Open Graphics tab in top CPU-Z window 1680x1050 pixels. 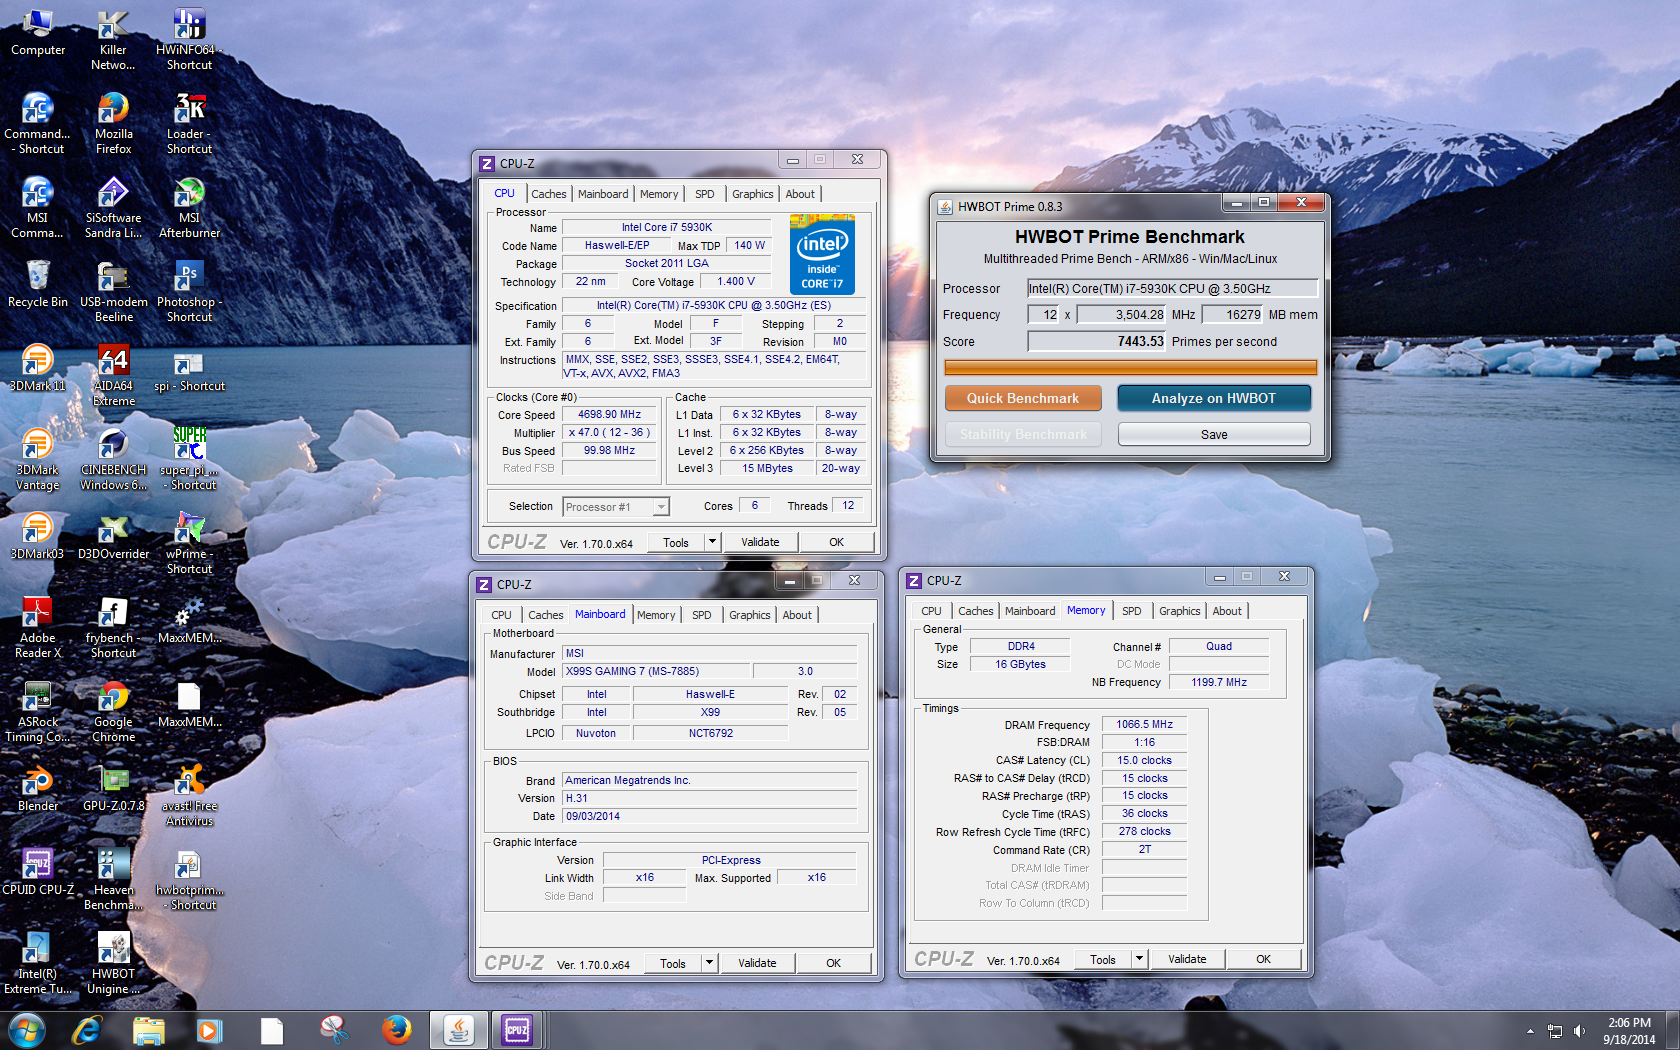pyautogui.click(x=752, y=194)
